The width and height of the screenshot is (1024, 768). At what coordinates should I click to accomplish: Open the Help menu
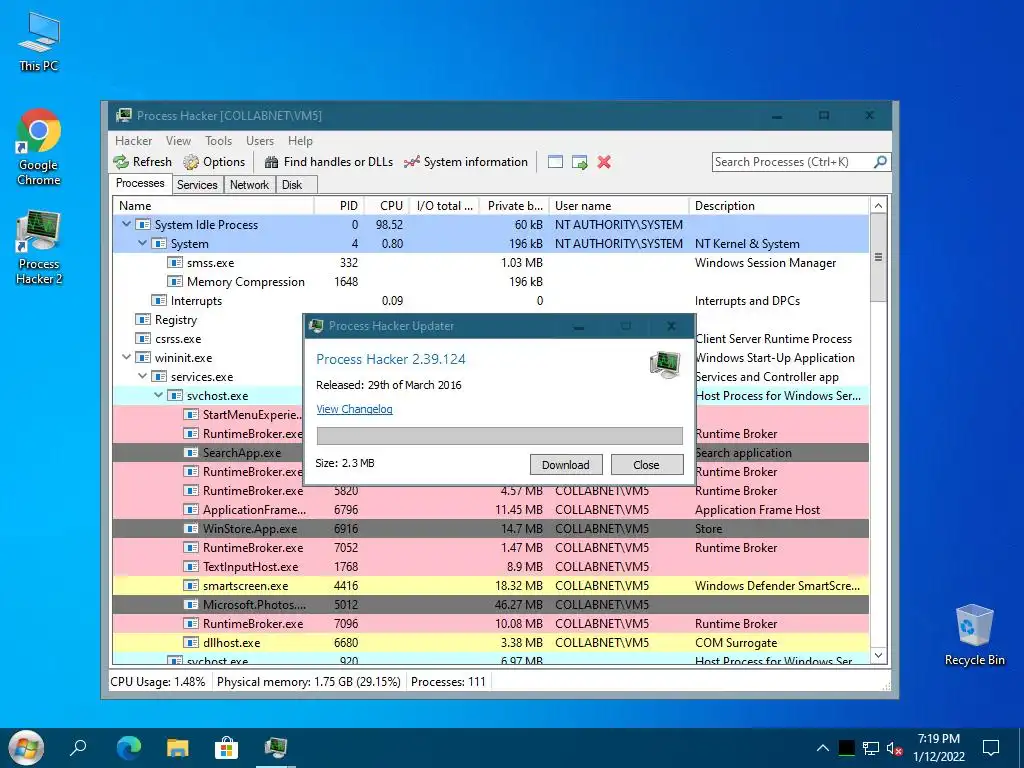click(300, 141)
